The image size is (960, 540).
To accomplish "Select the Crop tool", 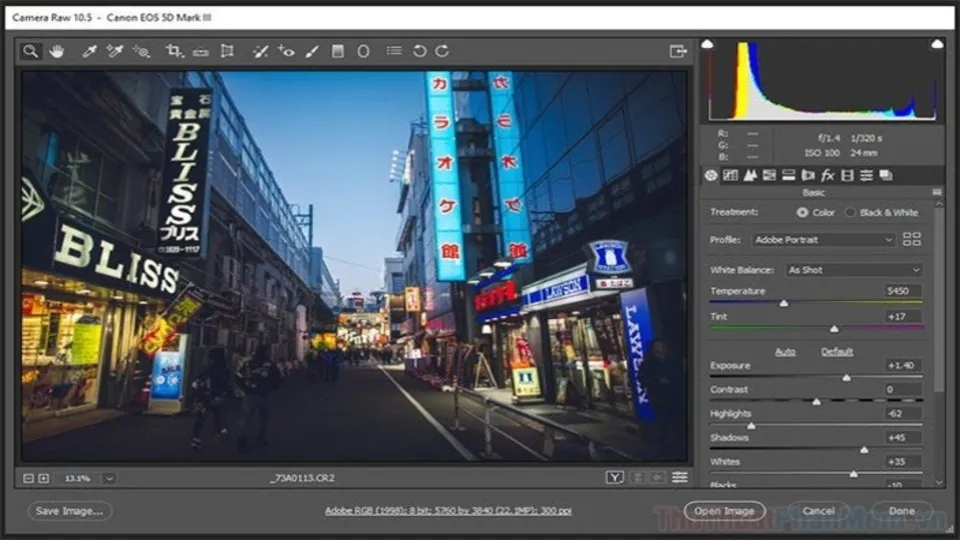I will 174,51.
